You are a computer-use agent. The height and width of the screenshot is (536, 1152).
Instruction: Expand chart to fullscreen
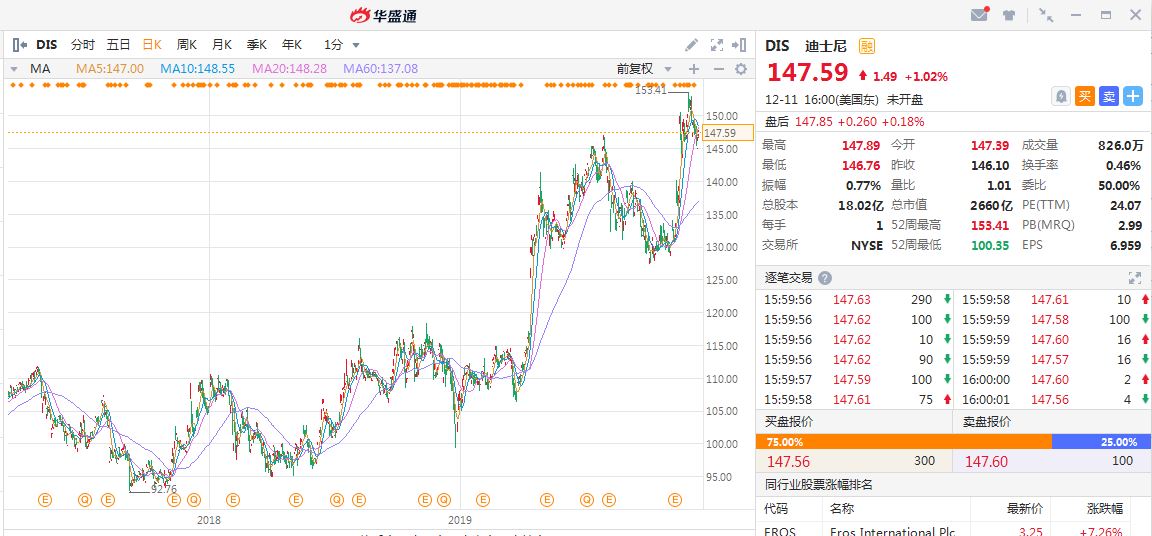716,45
